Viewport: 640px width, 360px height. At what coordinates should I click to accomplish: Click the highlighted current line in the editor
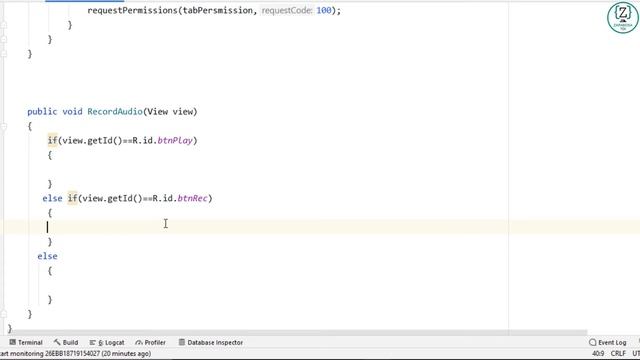[322, 227]
